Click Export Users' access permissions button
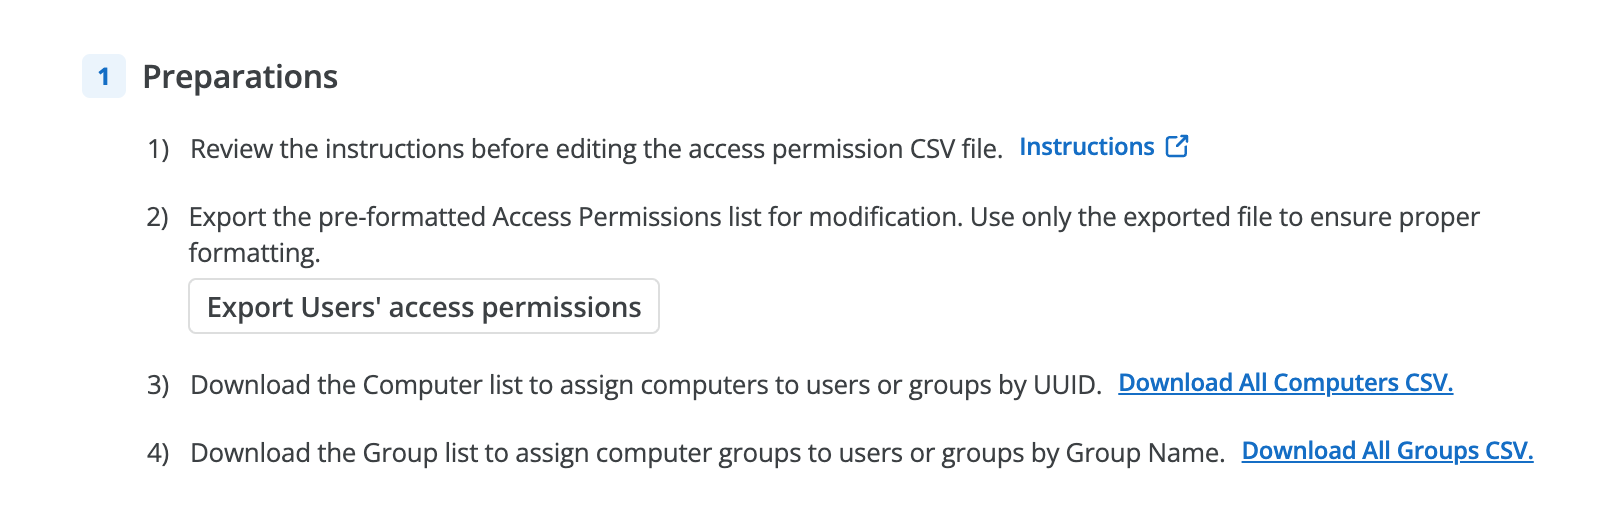Image resolution: width=1604 pixels, height=526 pixels. pyautogui.click(x=424, y=306)
